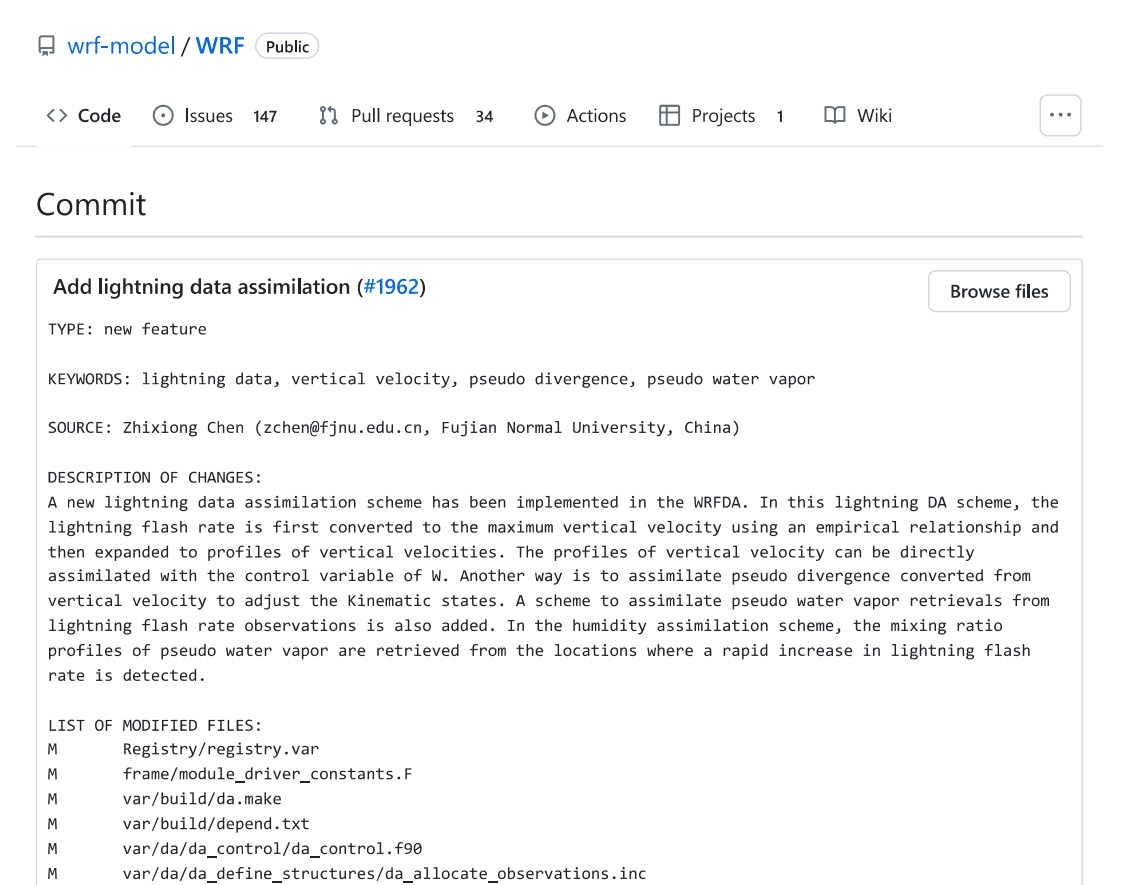Select the Pull requests tab label

click(x=402, y=116)
